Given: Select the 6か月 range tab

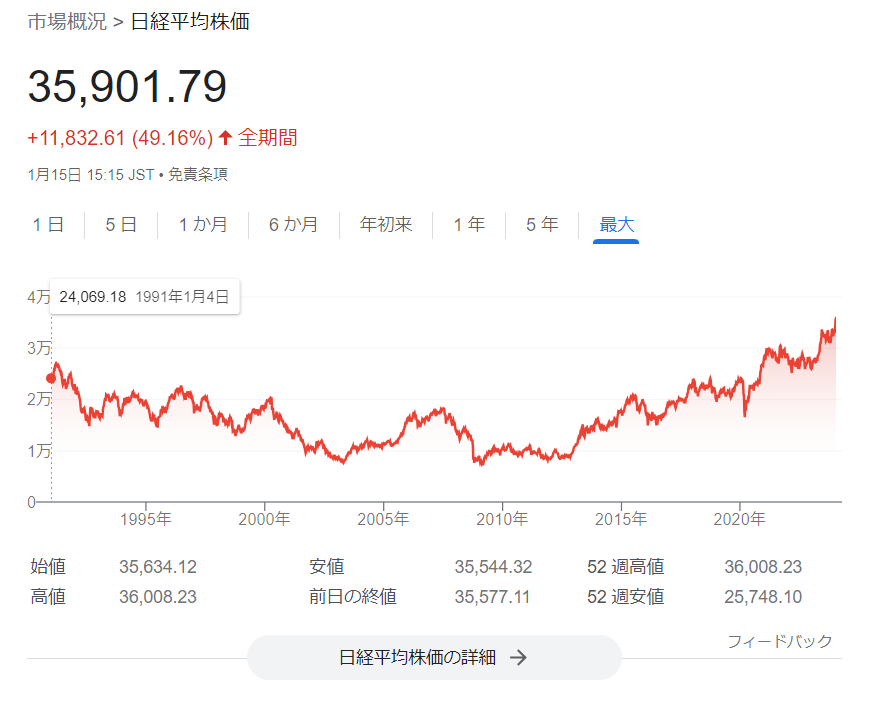Looking at the screenshot, I should coord(293,225).
